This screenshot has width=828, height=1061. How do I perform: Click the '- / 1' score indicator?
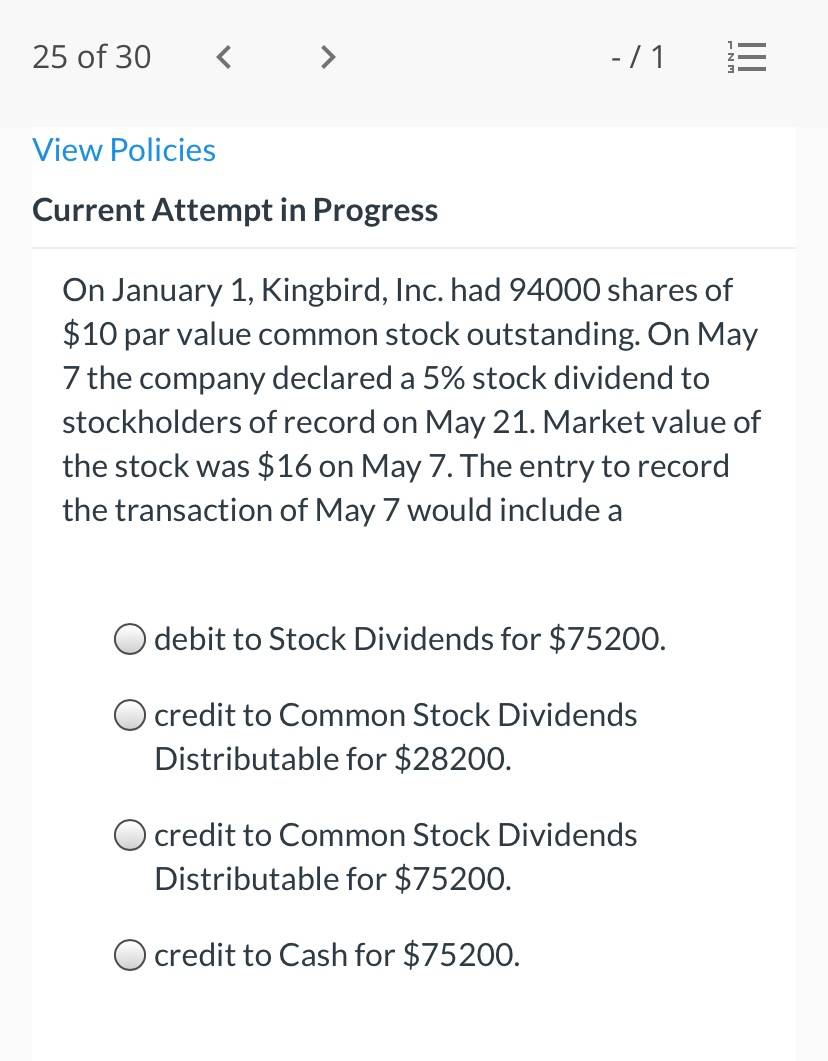pos(637,57)
